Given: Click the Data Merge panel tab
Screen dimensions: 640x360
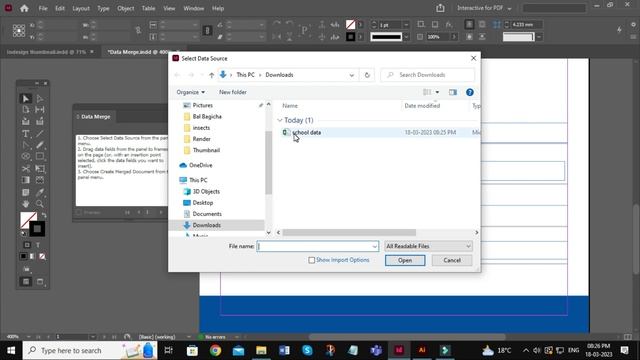Looking at the screenshot, I should coord(95,116).
